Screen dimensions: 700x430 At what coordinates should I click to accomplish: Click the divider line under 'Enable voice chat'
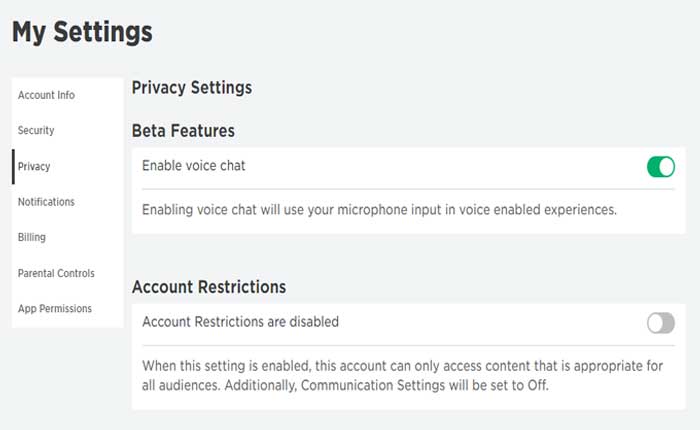[x=400, y=188]
